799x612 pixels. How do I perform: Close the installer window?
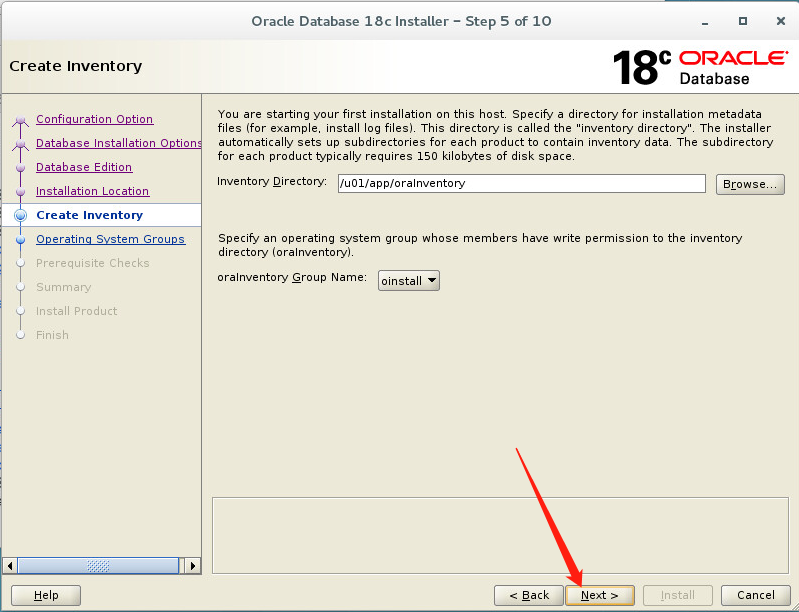pyautogui.click(x=781, y=21)
